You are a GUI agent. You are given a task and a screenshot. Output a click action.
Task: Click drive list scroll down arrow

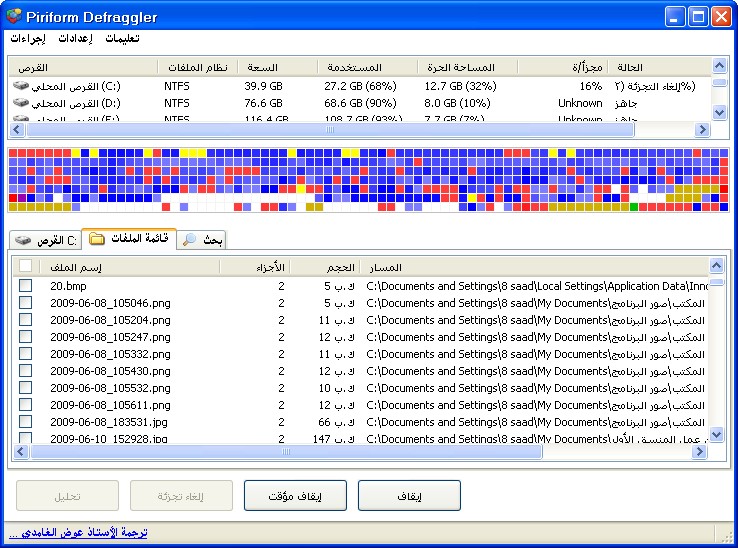(x=719, y=113)
